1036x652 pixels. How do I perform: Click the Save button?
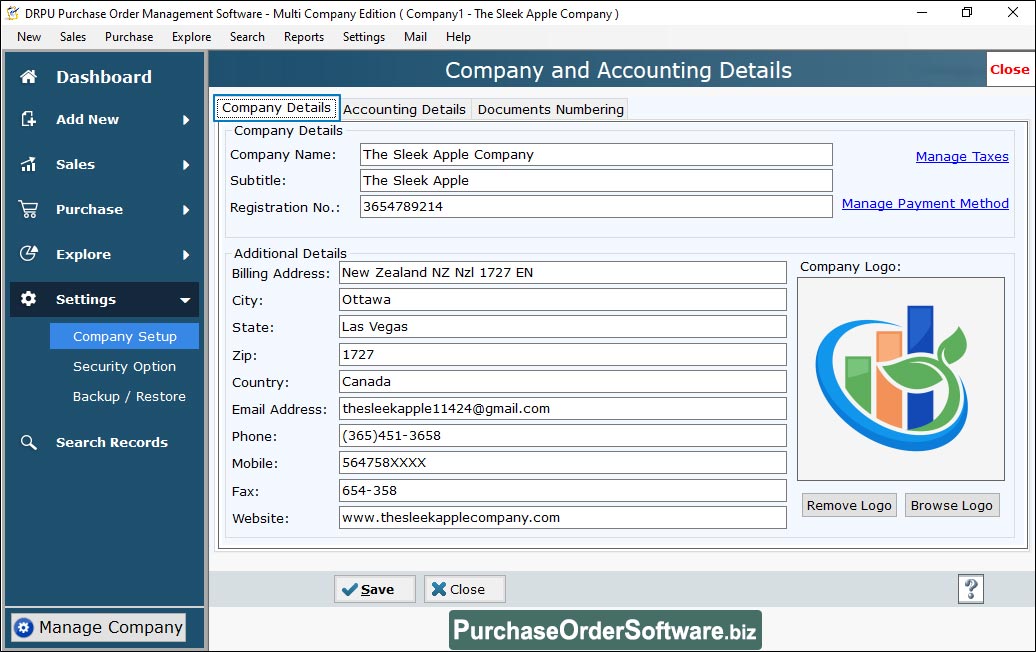point(375,589)
